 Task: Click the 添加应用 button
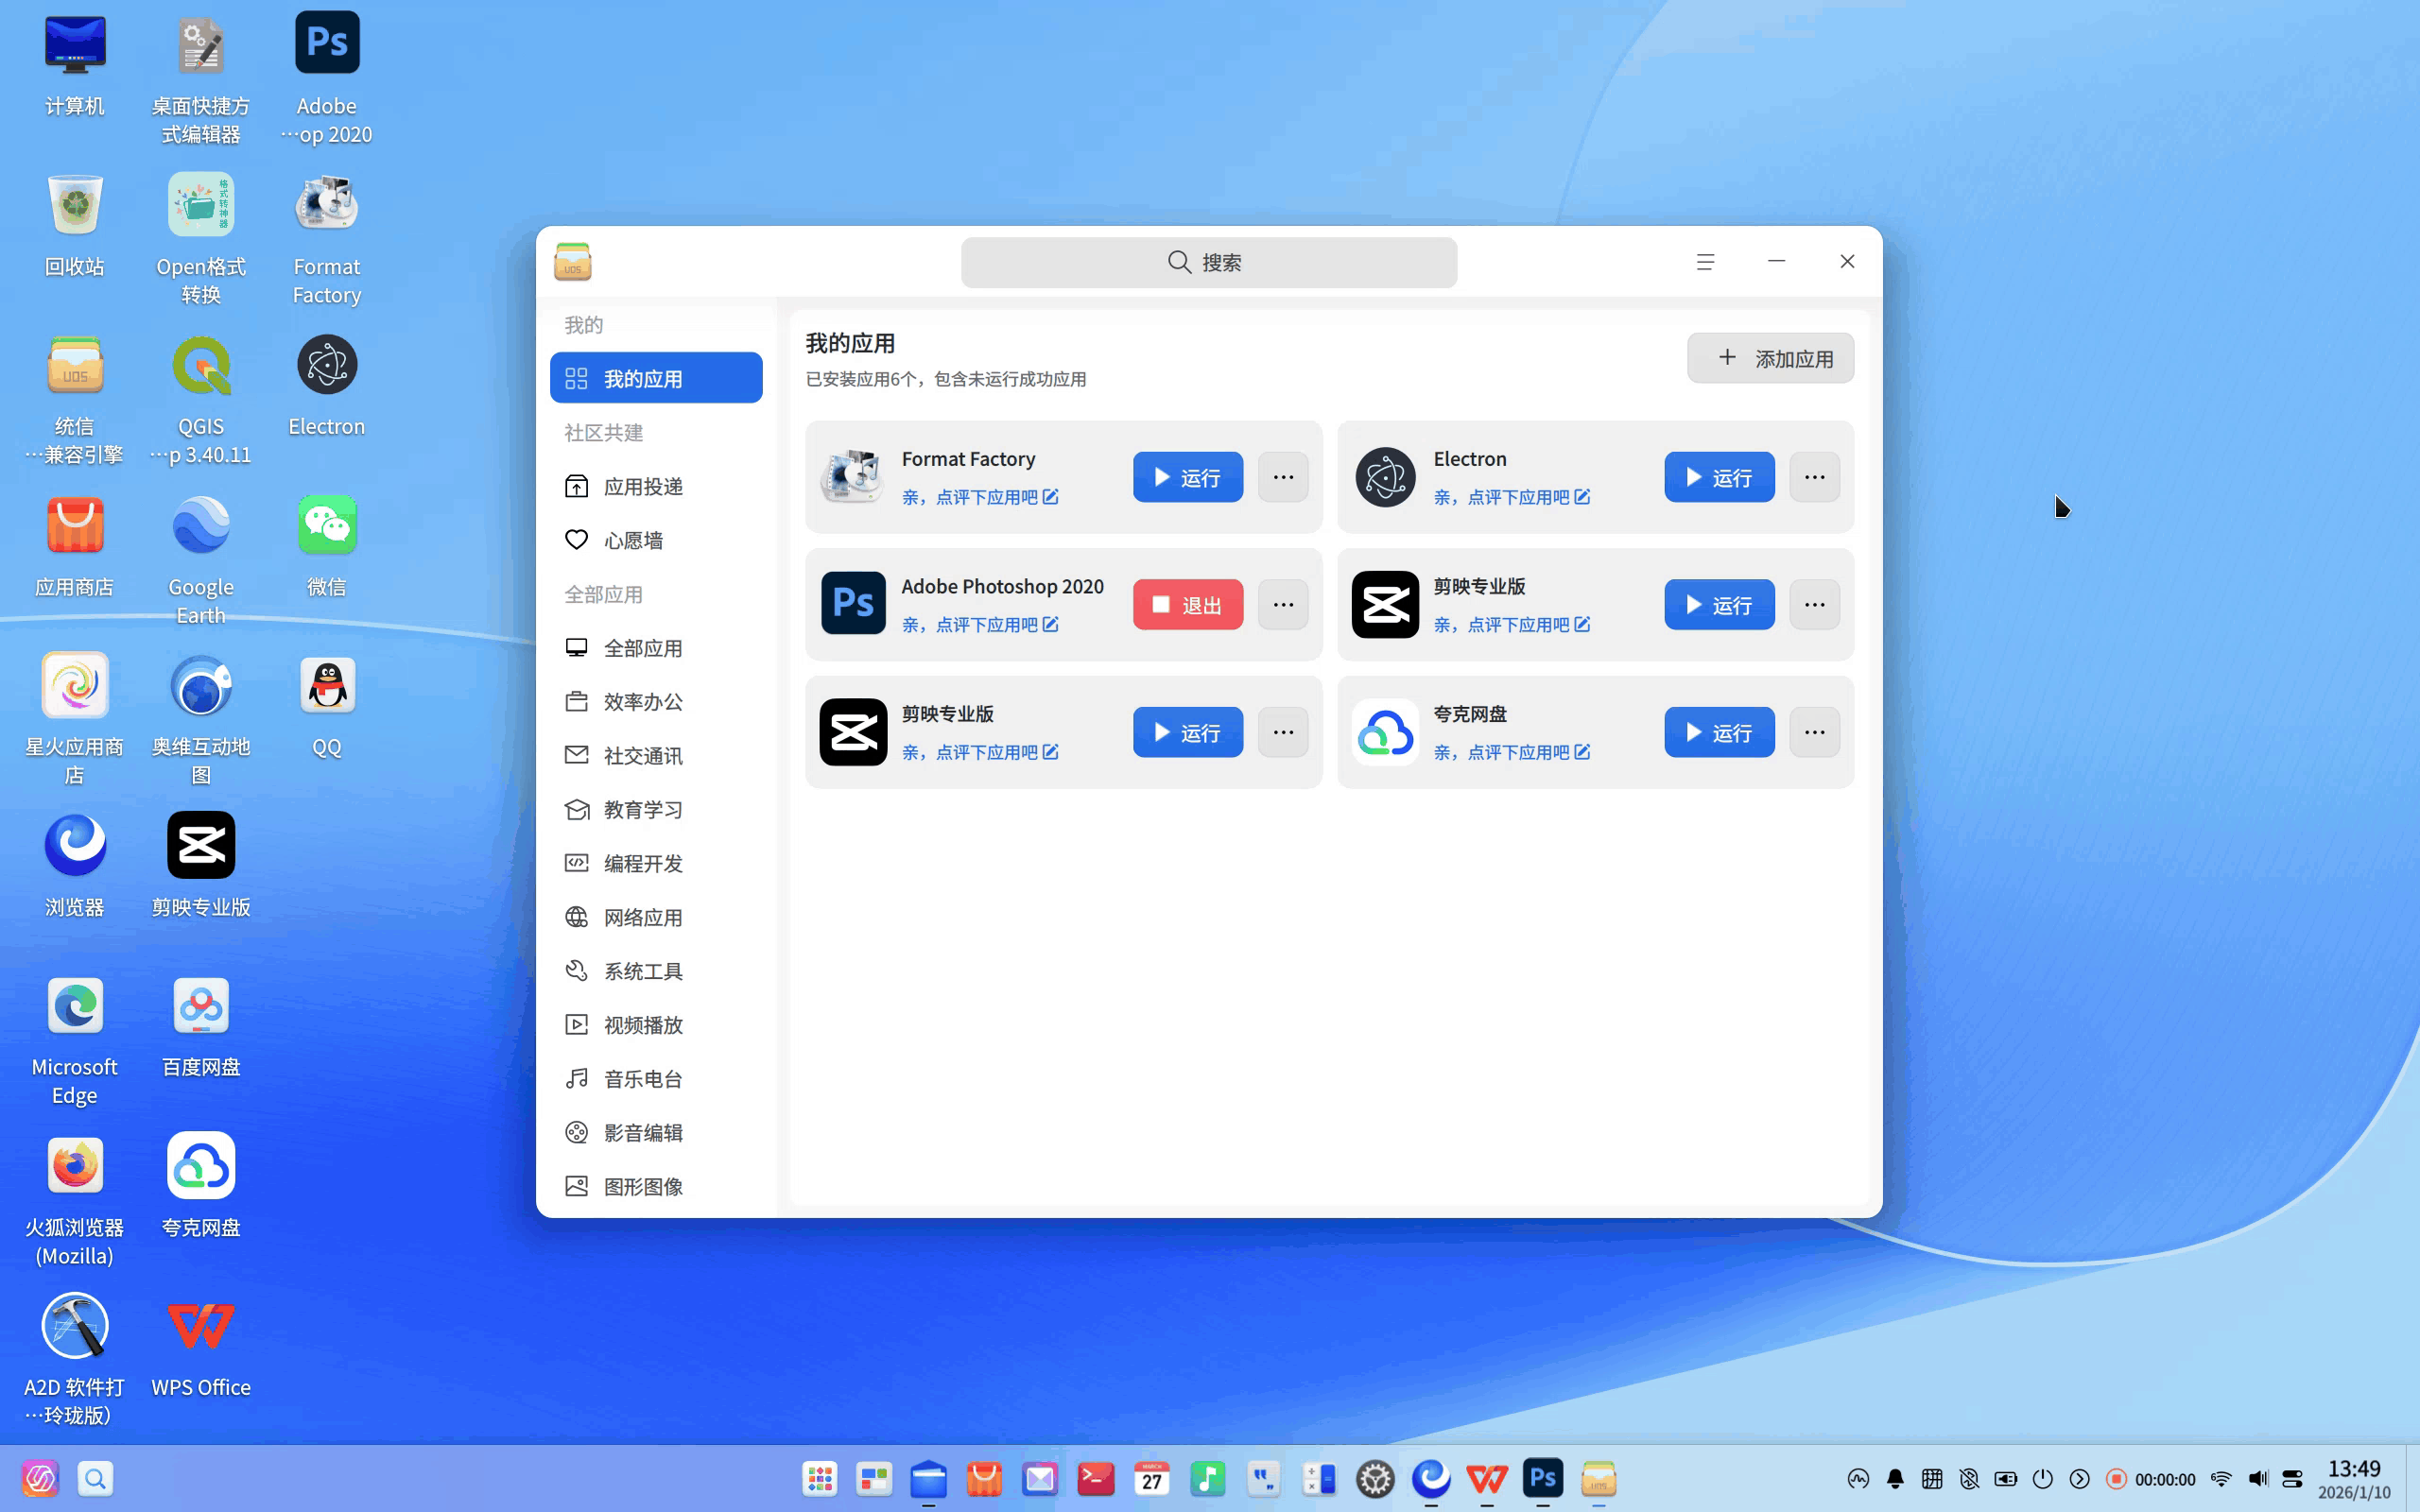[x=1770, y=358]
